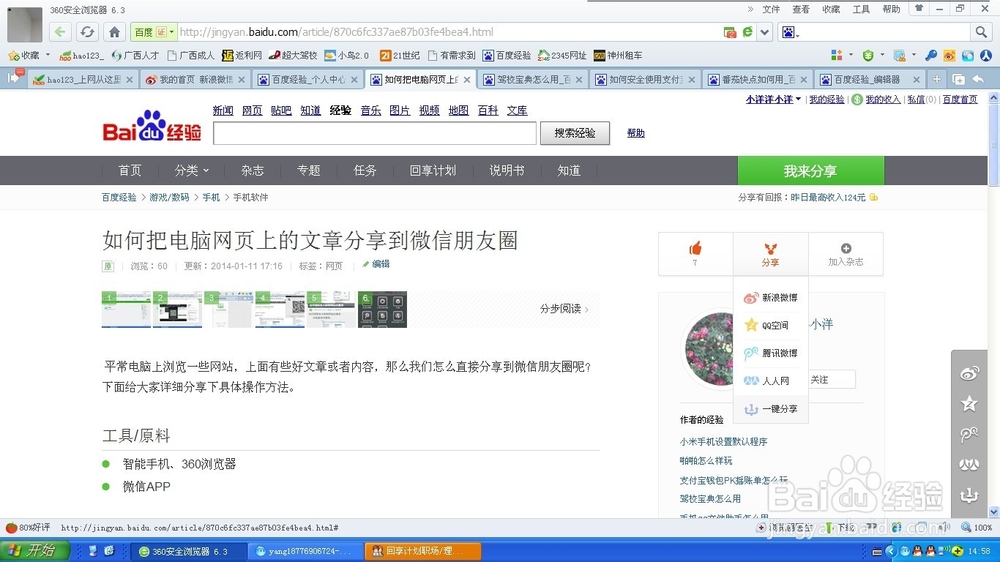Open step 6 dark thumbnail
Viewport: 1000px width, 562px height.
[x=383, y=309]
